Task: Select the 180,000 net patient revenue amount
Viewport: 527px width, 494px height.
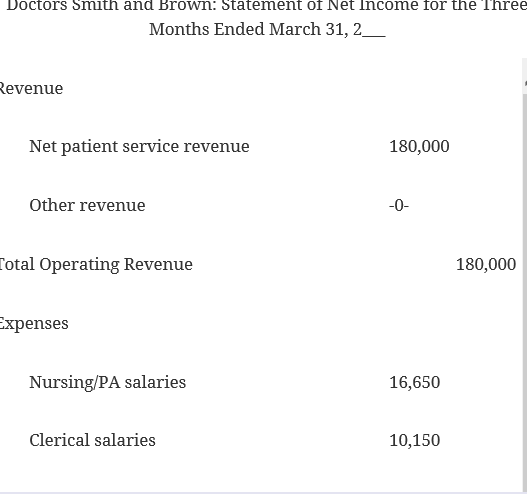Action: (419, 147)
